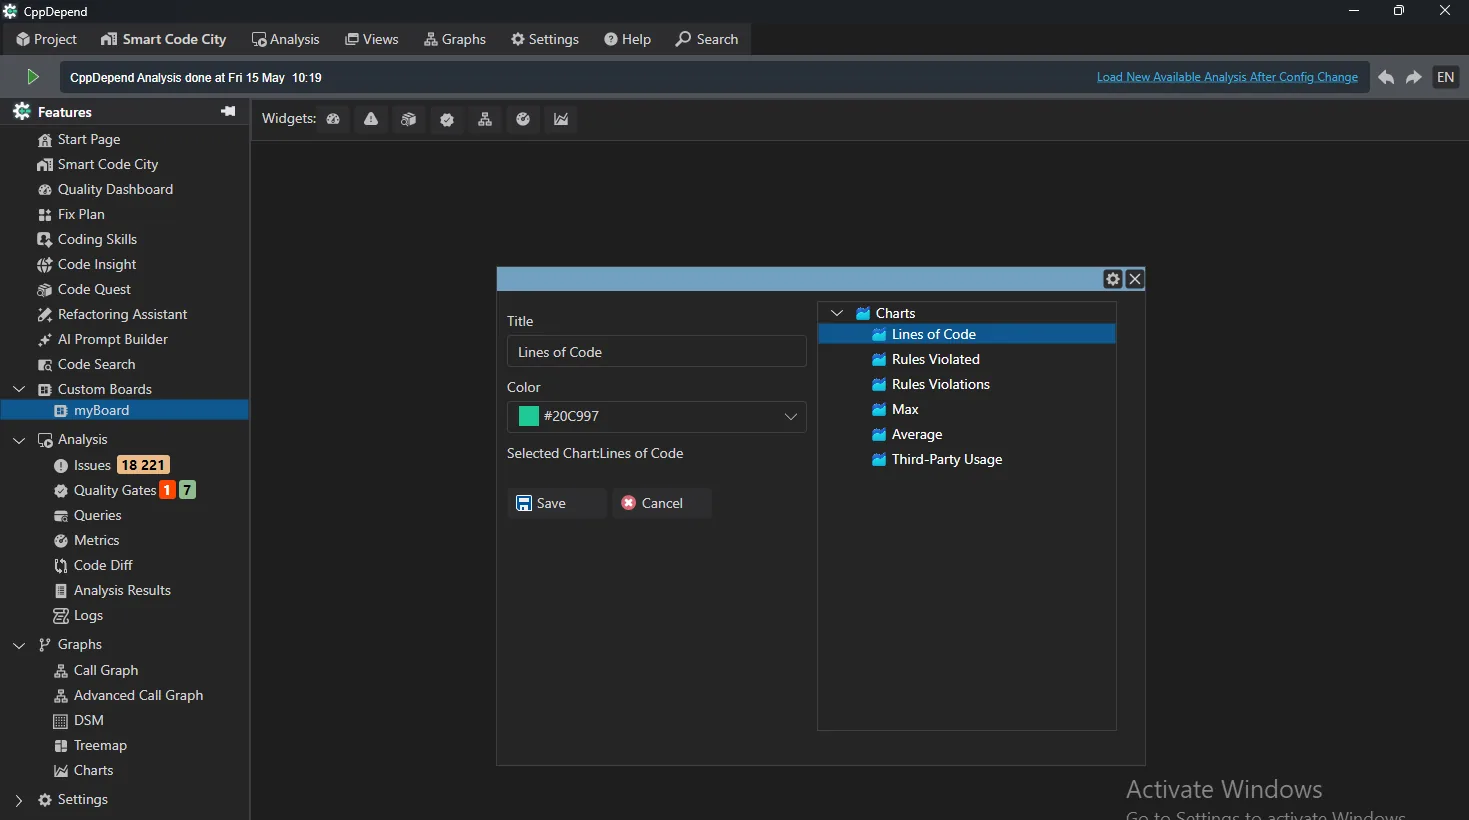The width and height of the screenshot is (1469, 820).
Task: Collapse the Custom Boards section
Action: tap(19, 389)
